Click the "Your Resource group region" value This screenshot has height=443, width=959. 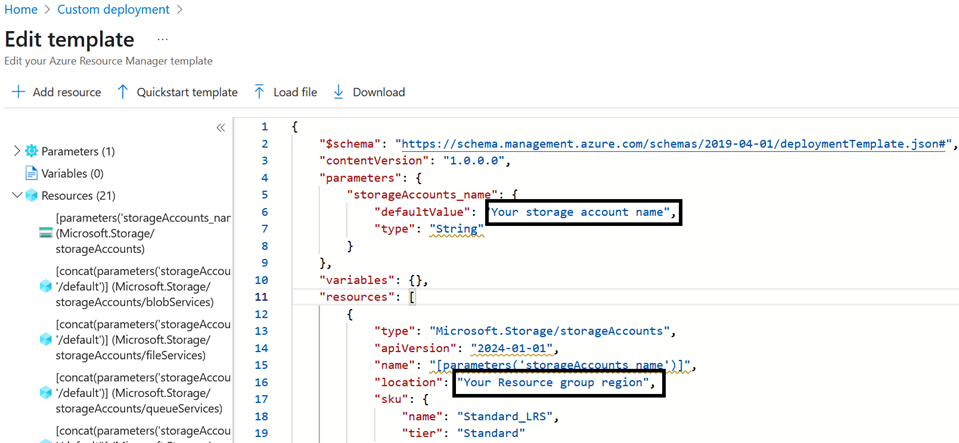(x=556, y=382)
